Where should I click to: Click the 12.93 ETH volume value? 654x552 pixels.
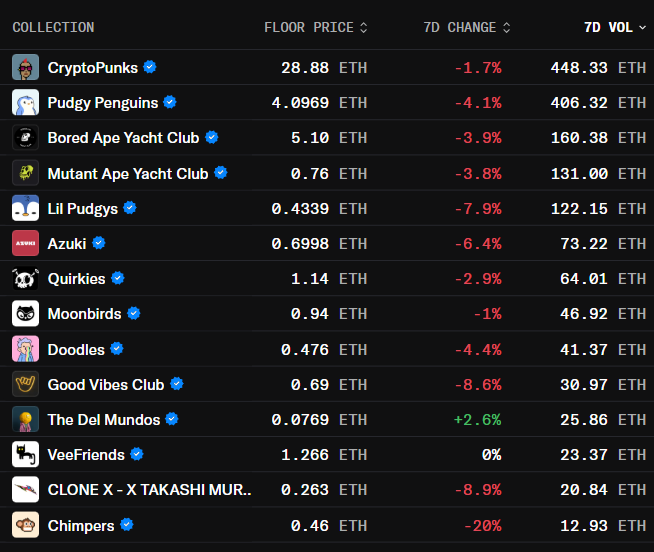[603, 526]
